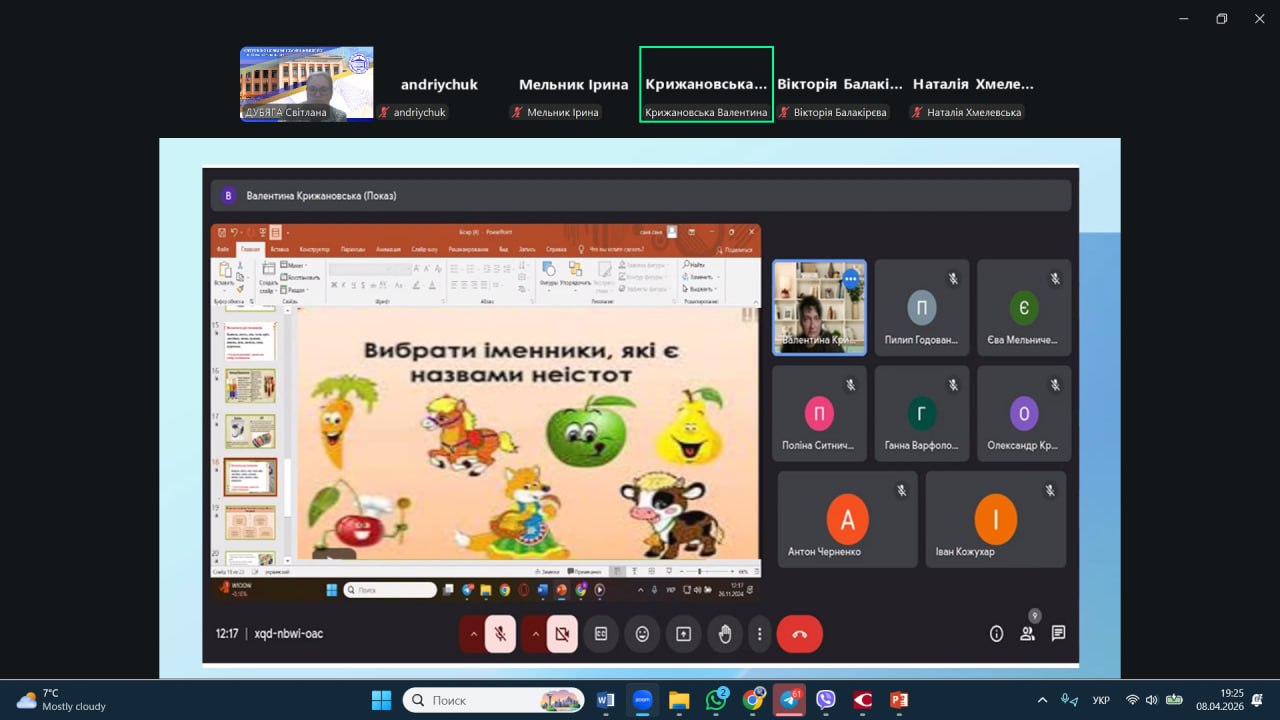The height and width of the screenshot is (720, 1280).
Task: Click the red leave call button
Action: [799, 634]
